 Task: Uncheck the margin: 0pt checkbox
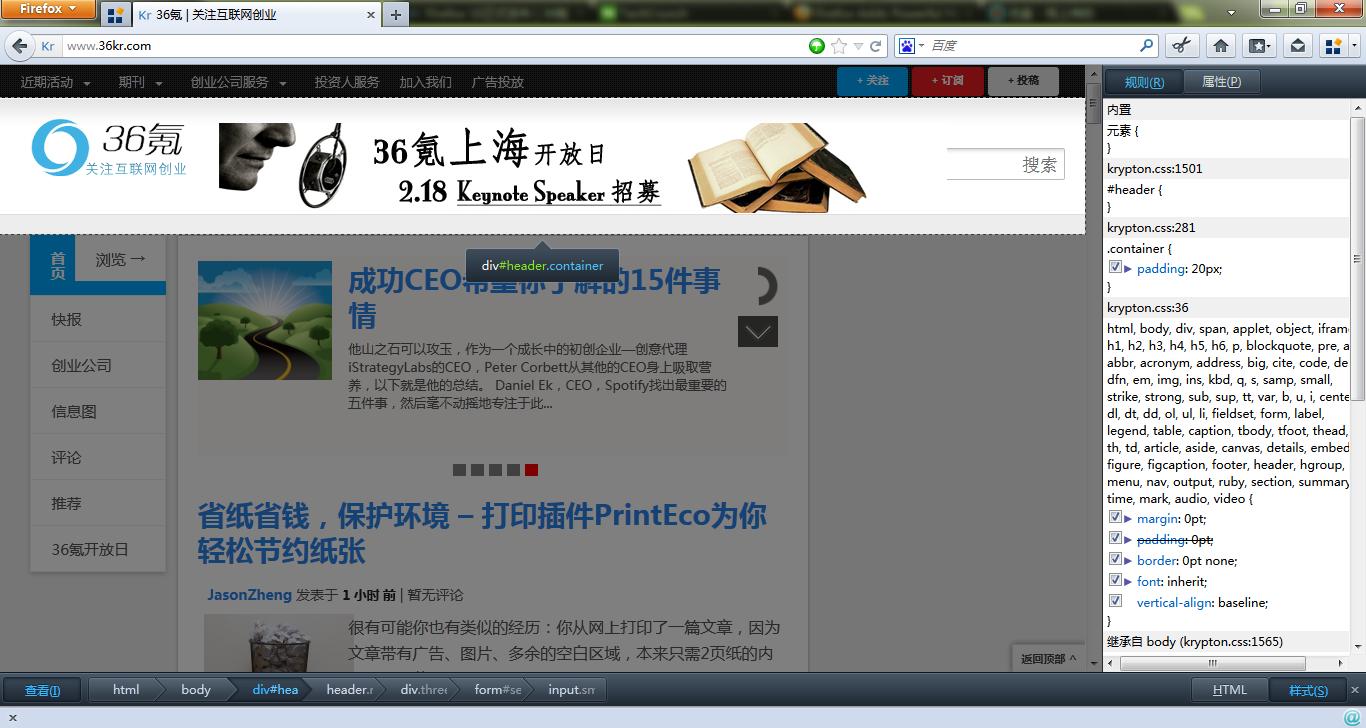pyautogui.click(x=1115, y=518)
